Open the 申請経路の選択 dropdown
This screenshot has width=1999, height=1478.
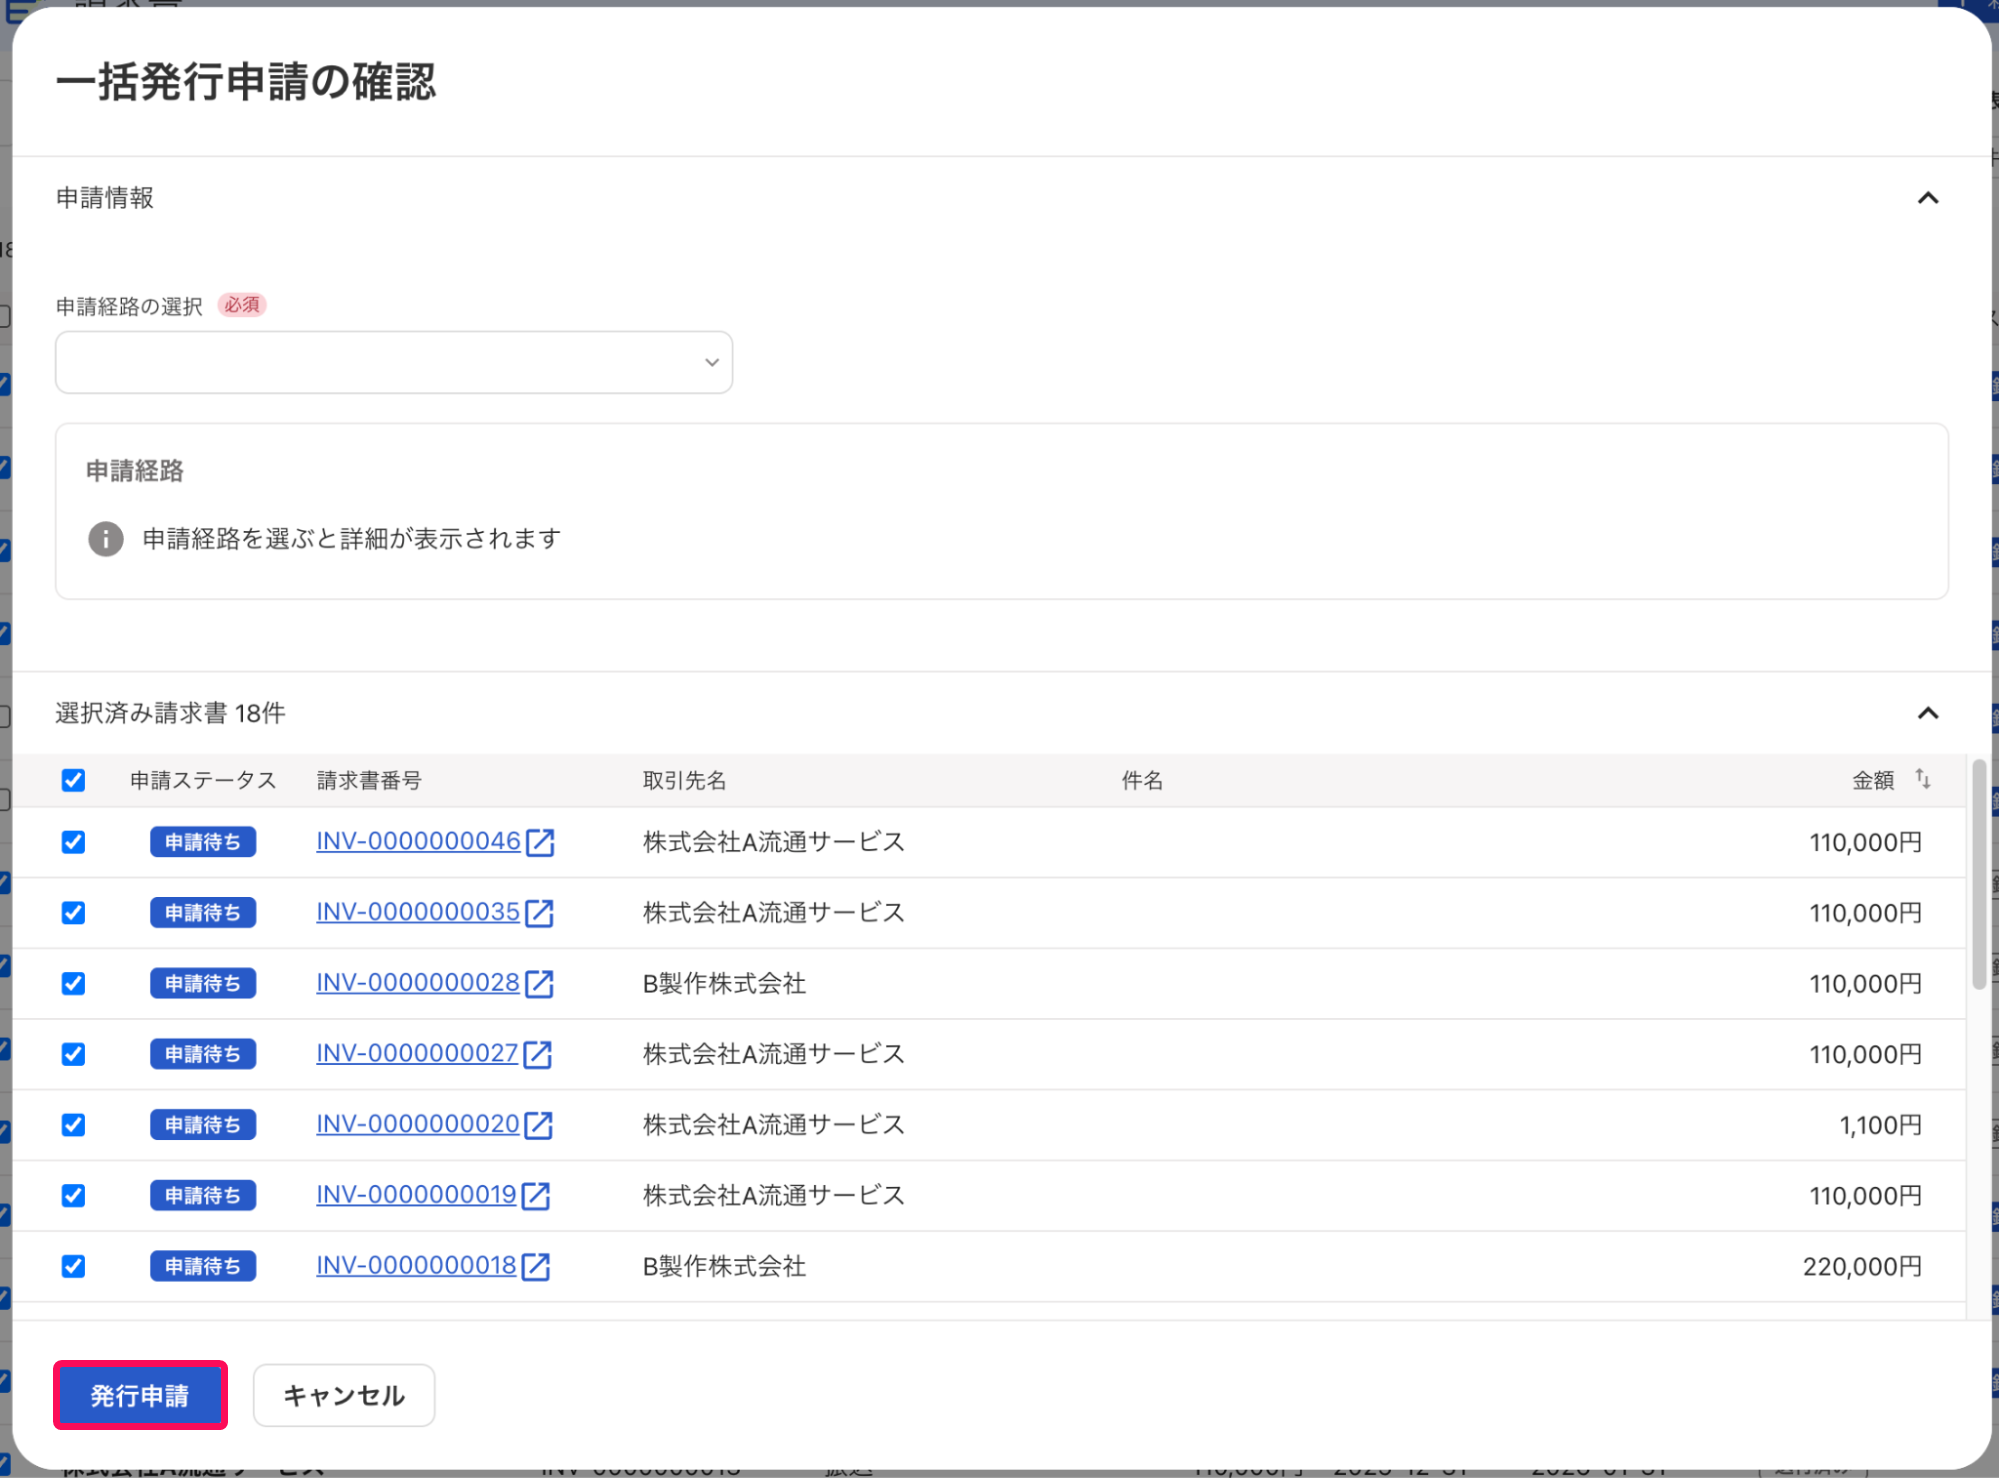(394, 362)
